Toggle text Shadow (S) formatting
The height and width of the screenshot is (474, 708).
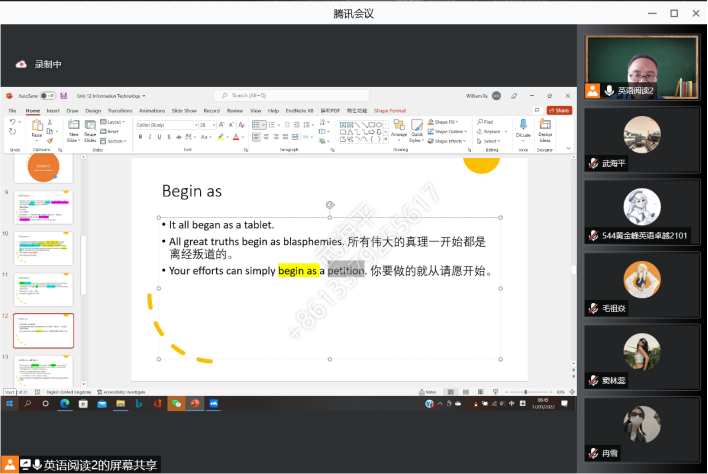pos(169,137)
